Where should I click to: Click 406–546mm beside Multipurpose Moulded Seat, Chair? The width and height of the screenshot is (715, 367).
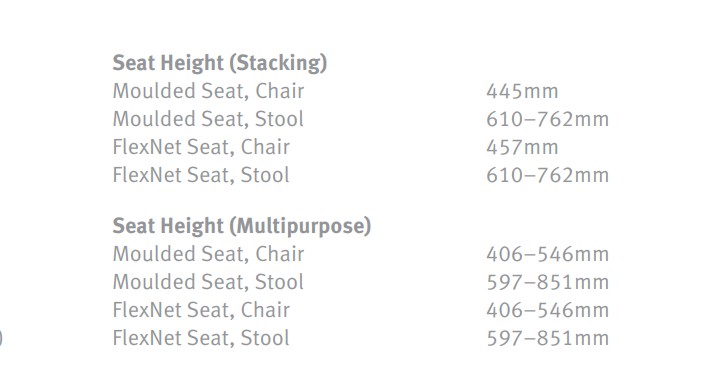tap(548, 255)
